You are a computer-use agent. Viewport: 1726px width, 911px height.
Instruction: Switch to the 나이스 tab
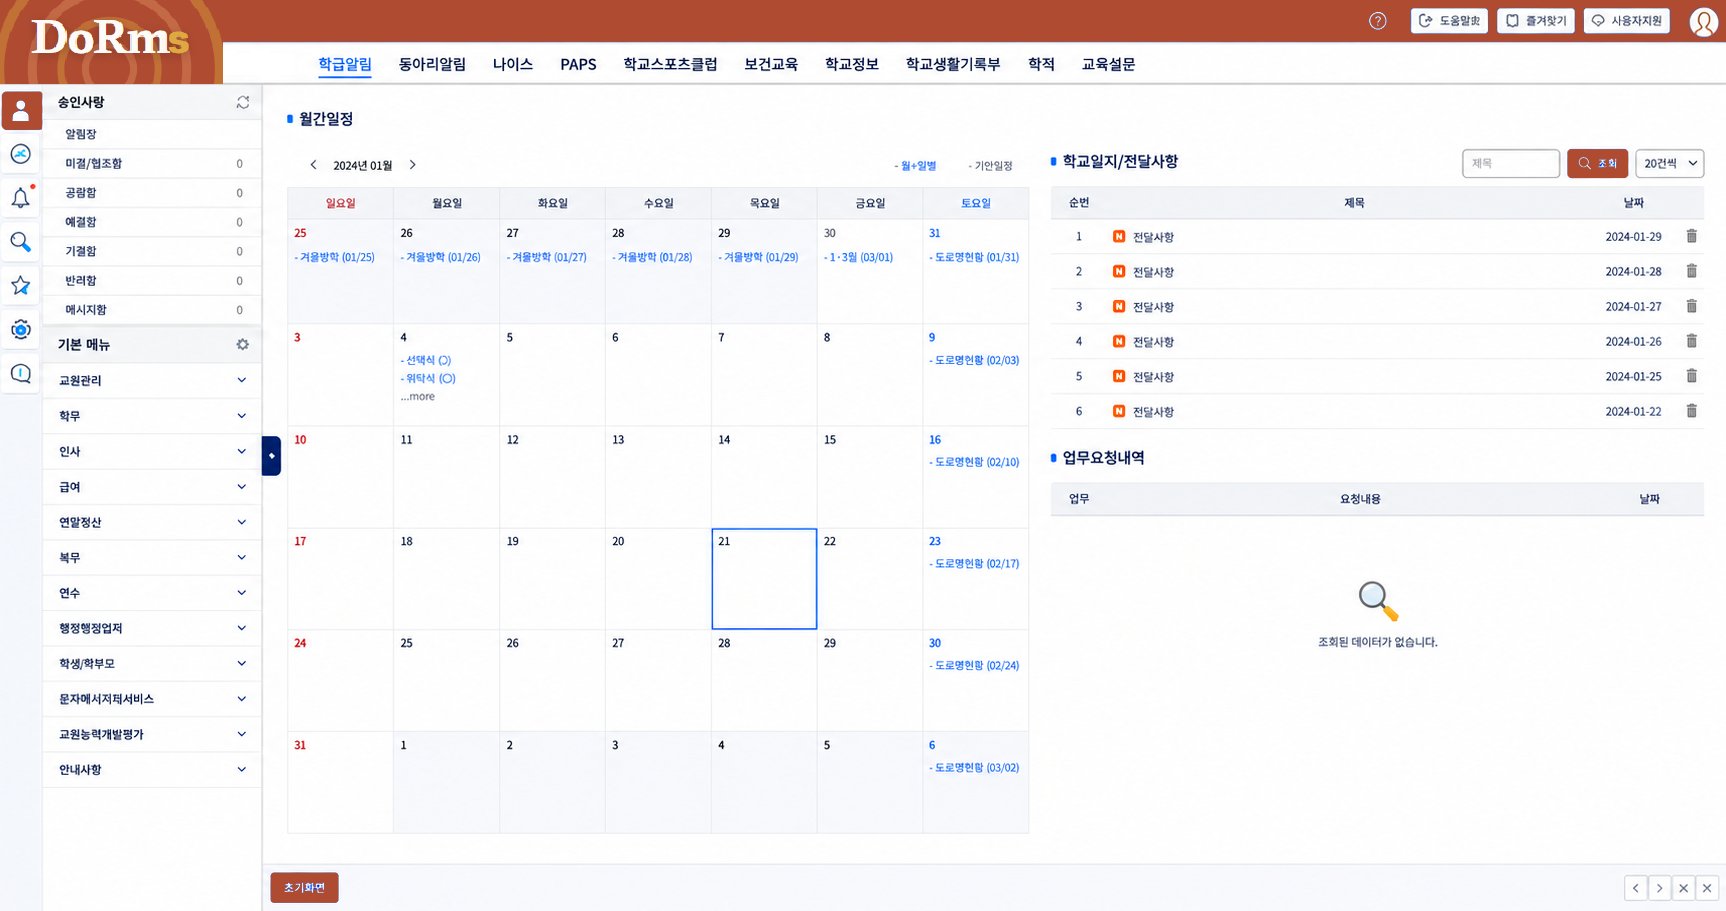(512, 64)
